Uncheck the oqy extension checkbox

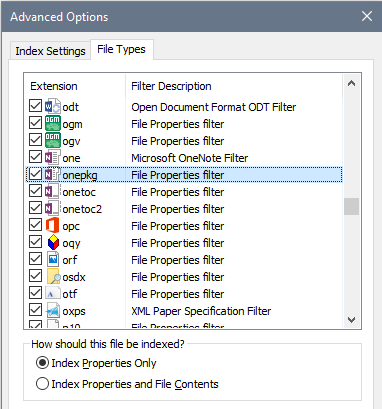click(x=35, y=242)
